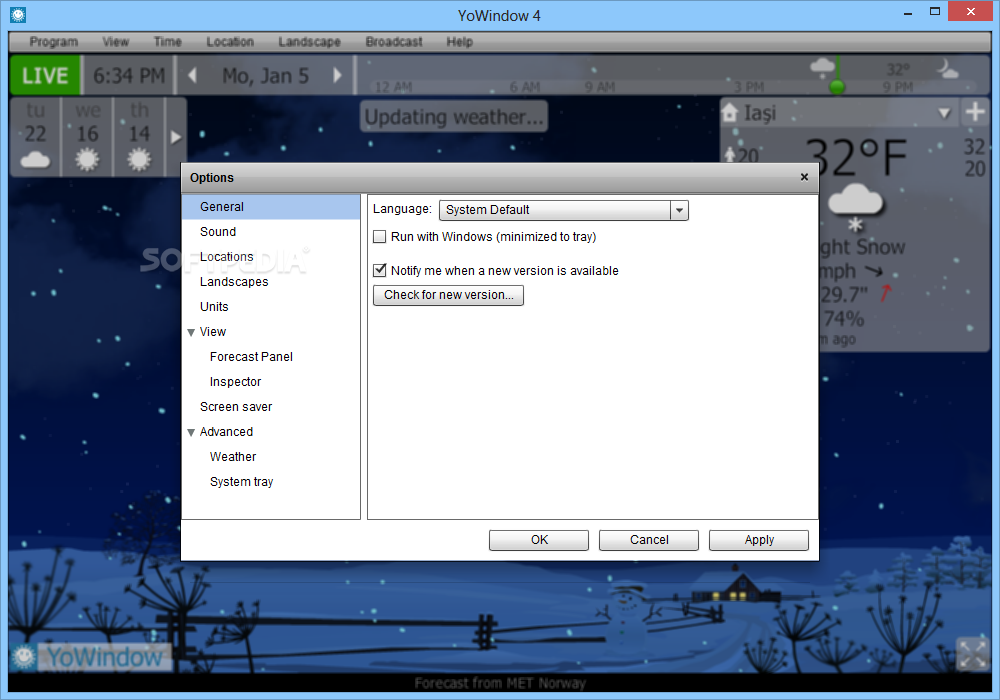Go to next day arrow

[337, 75]
